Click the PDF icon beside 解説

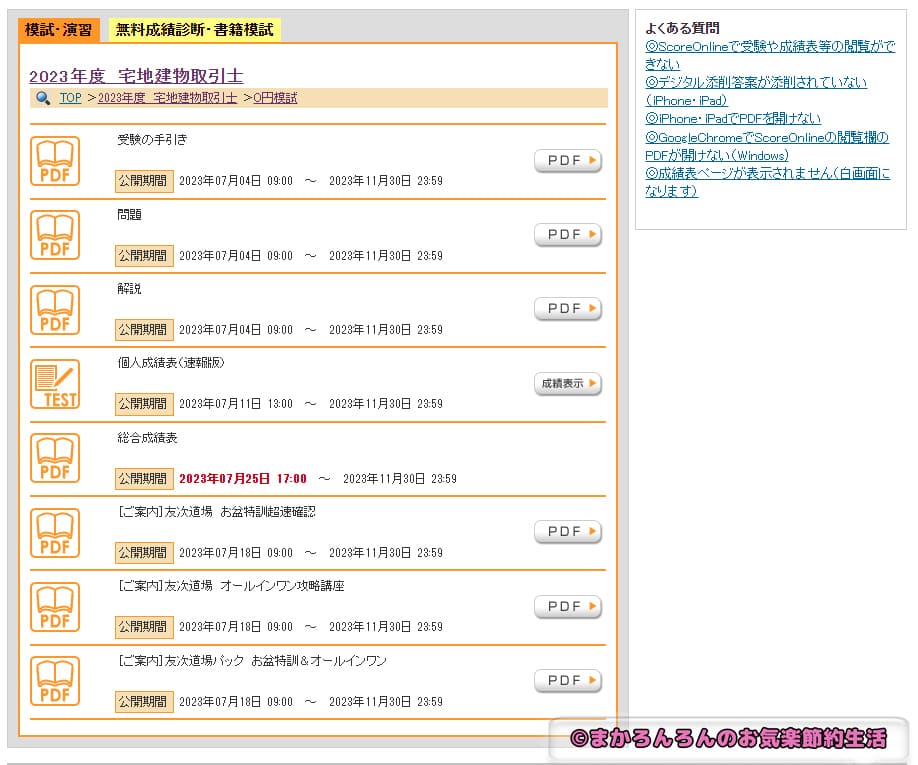click(55, 310)
